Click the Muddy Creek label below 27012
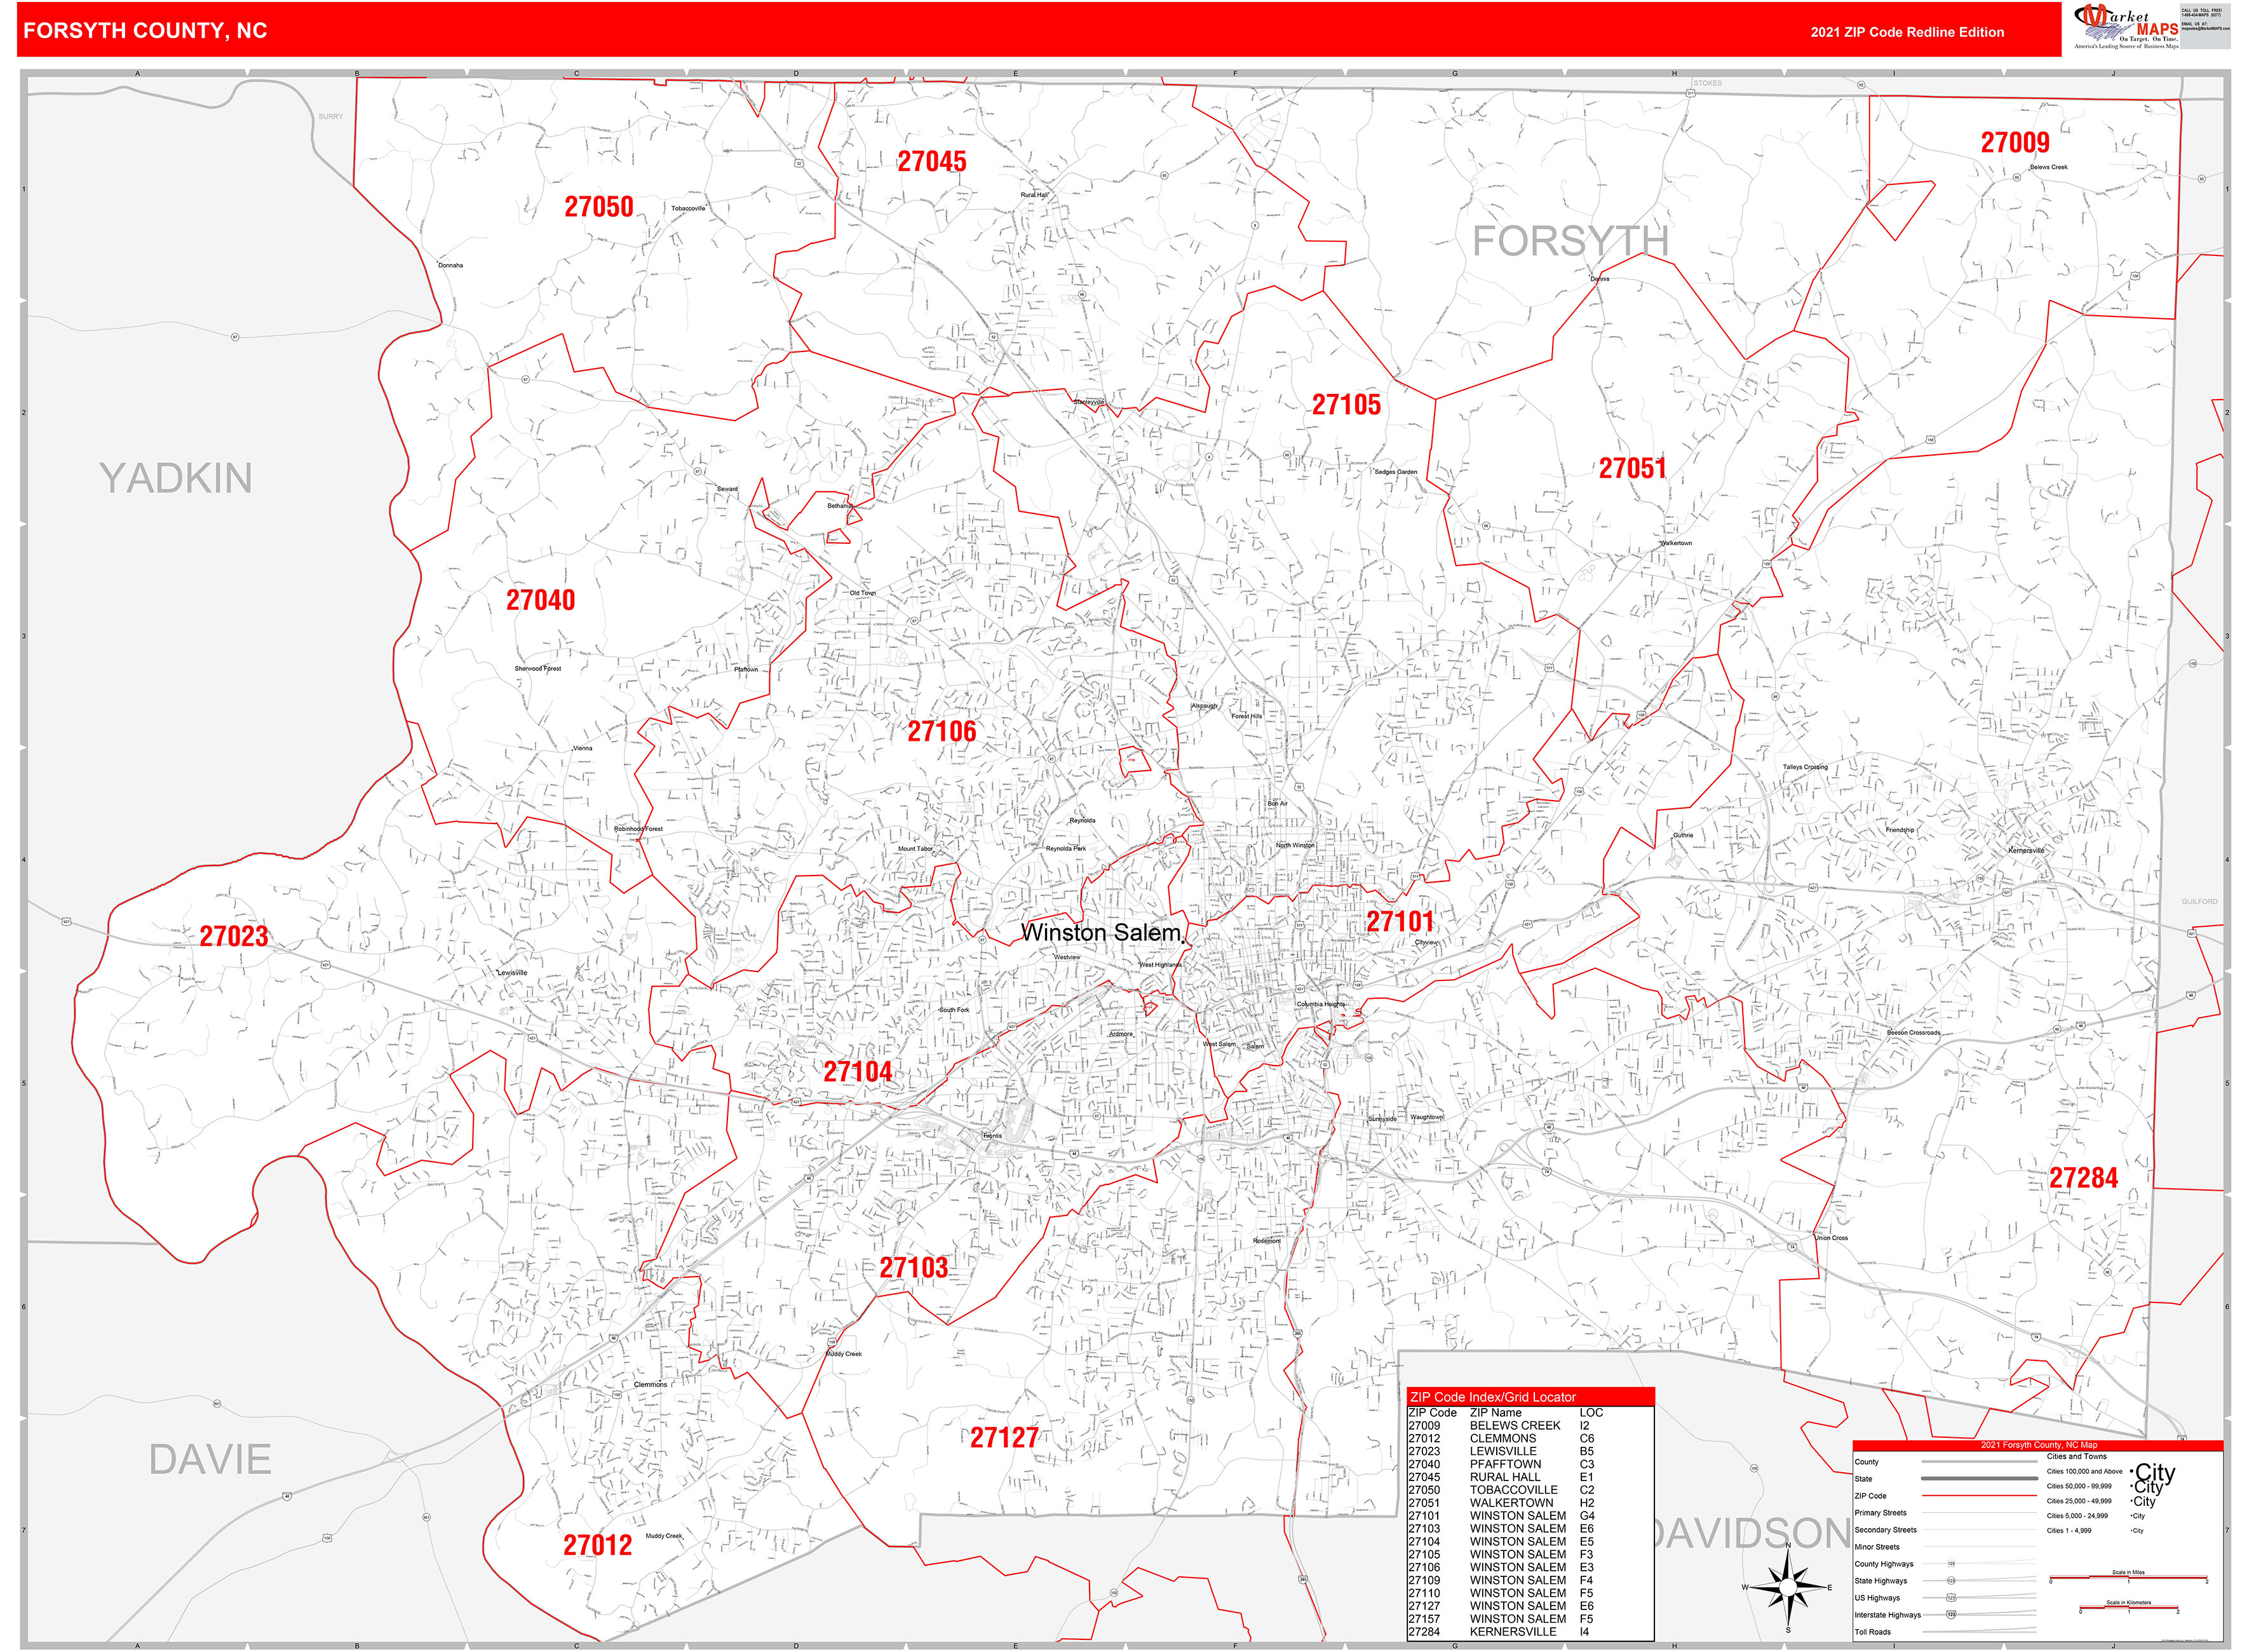2242x1652 pixels. (663, 1536)
